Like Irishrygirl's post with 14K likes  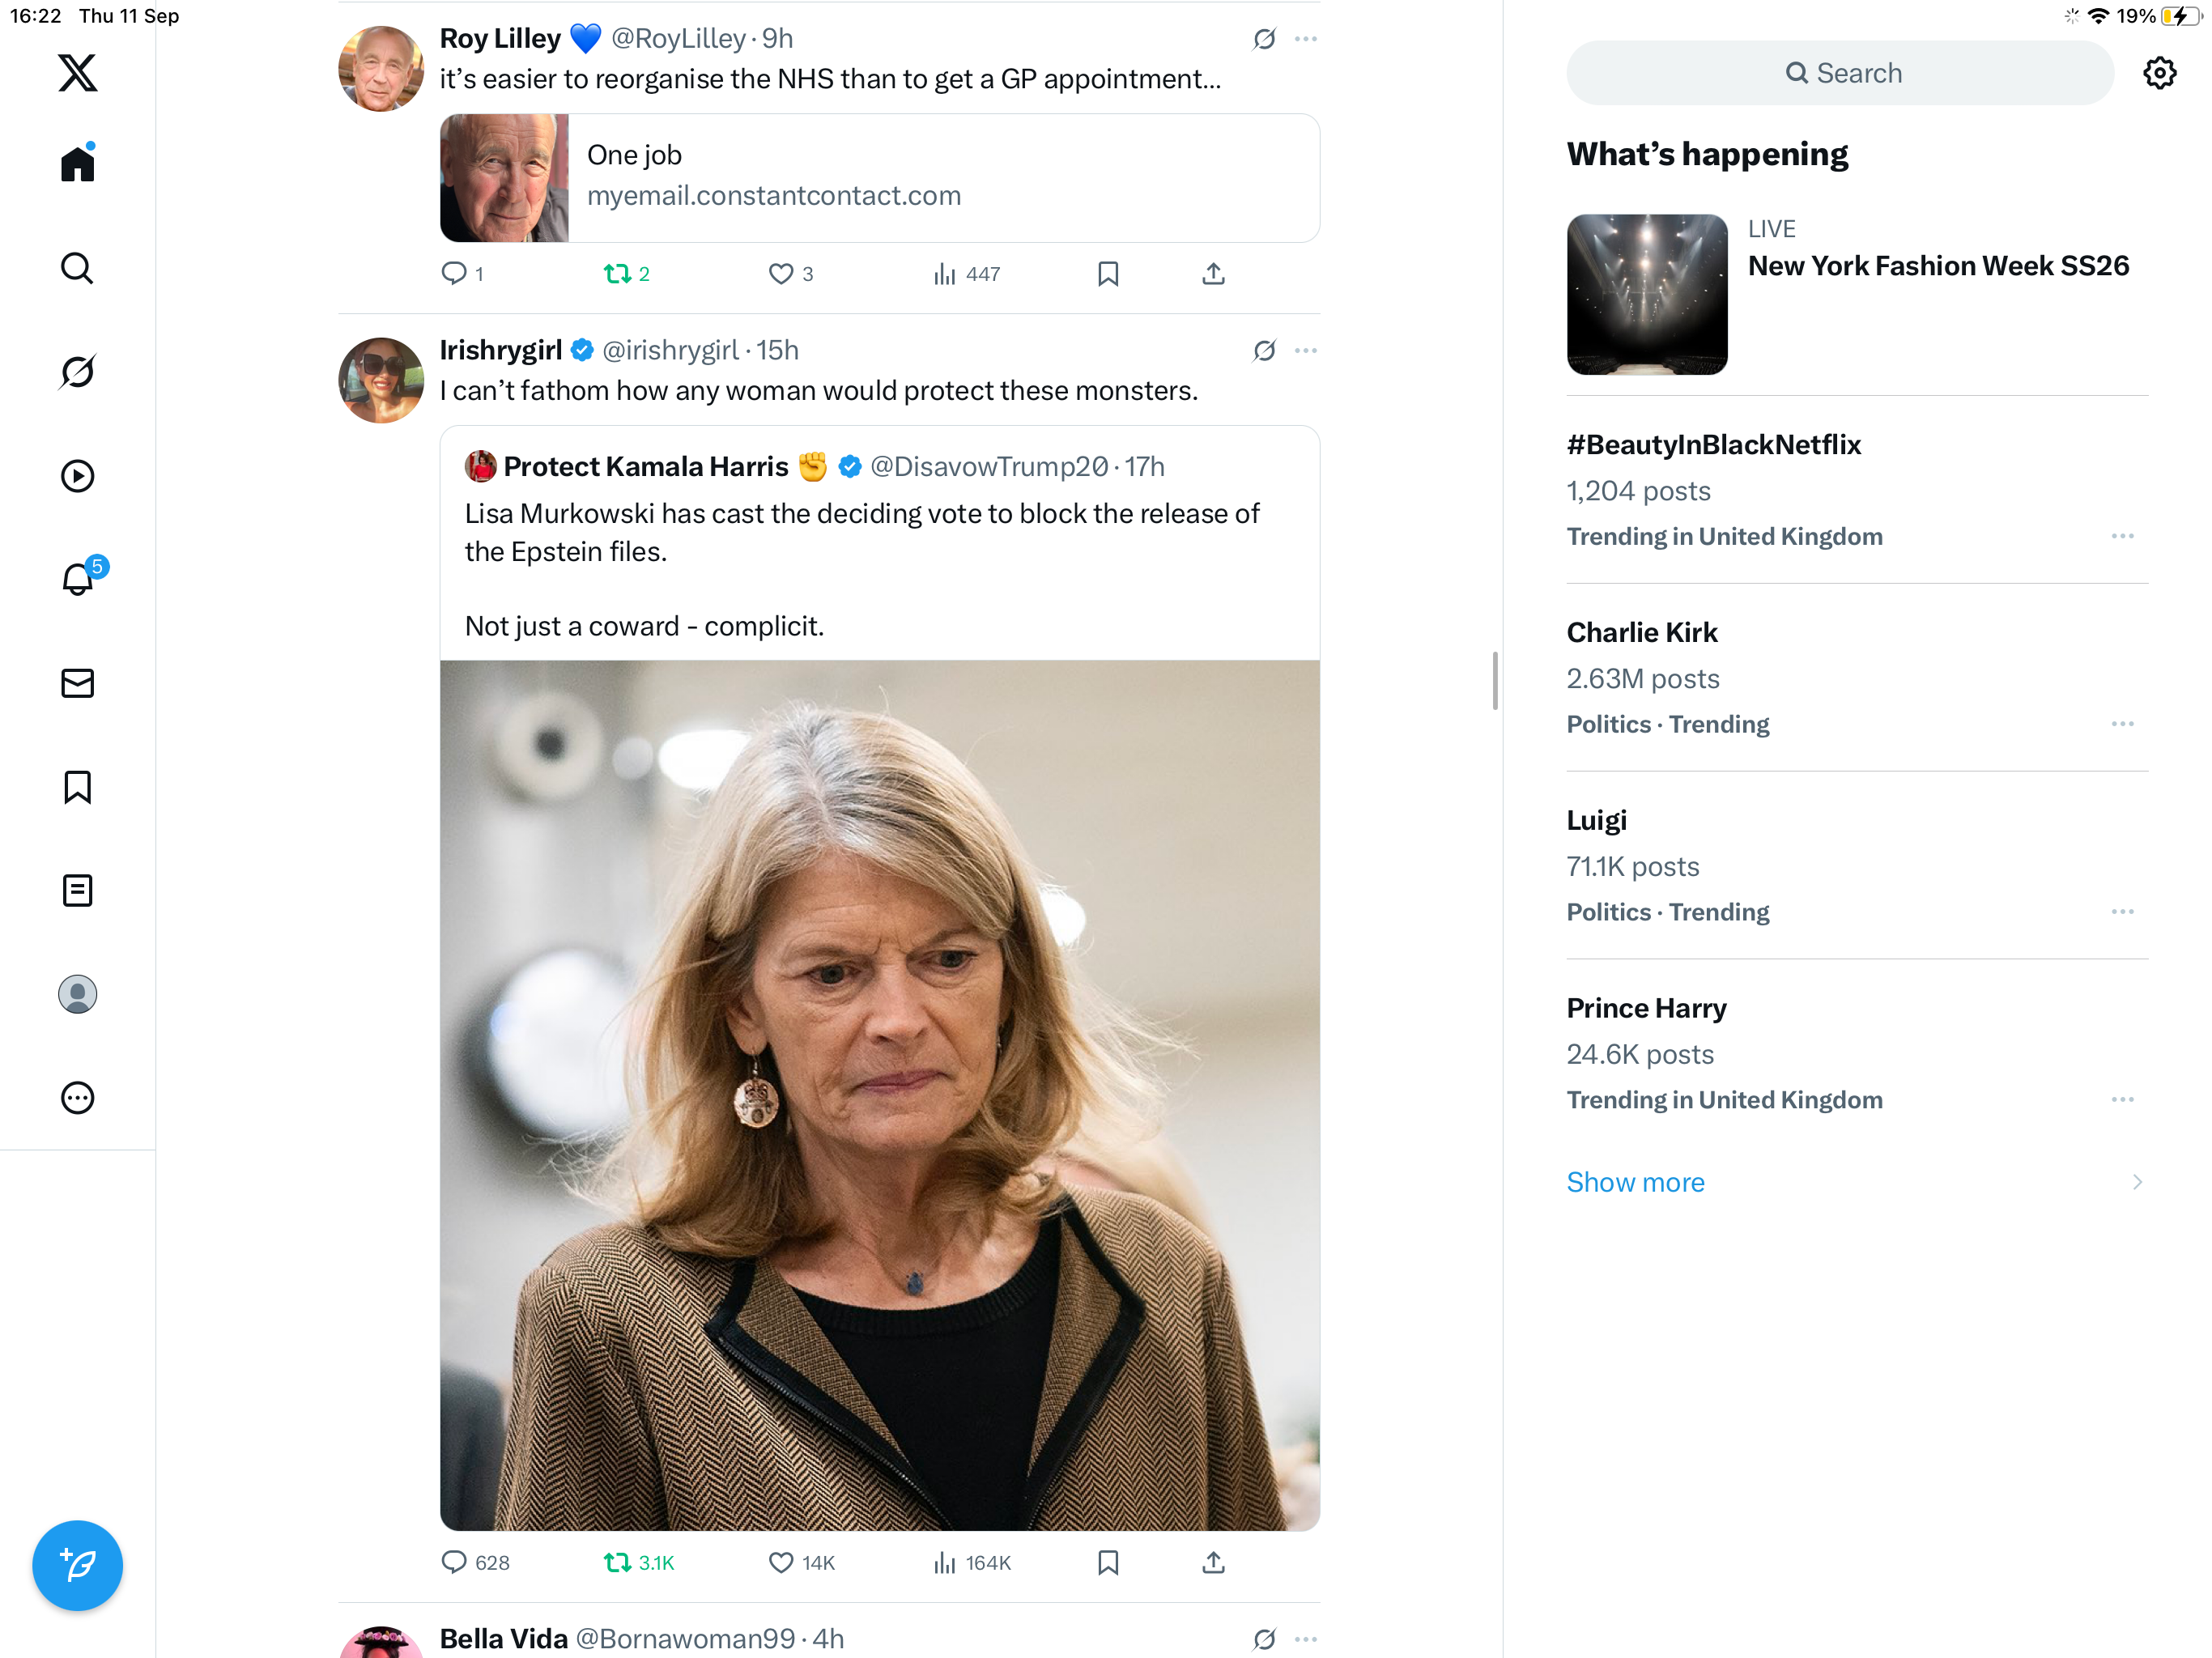point(781,1562)
